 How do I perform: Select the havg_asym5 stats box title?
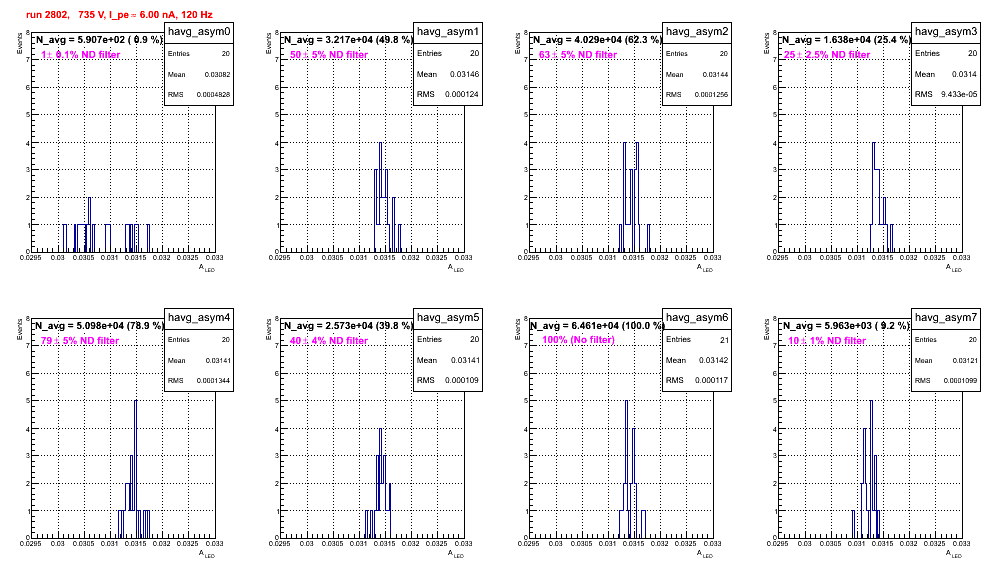tap(448, 317)
